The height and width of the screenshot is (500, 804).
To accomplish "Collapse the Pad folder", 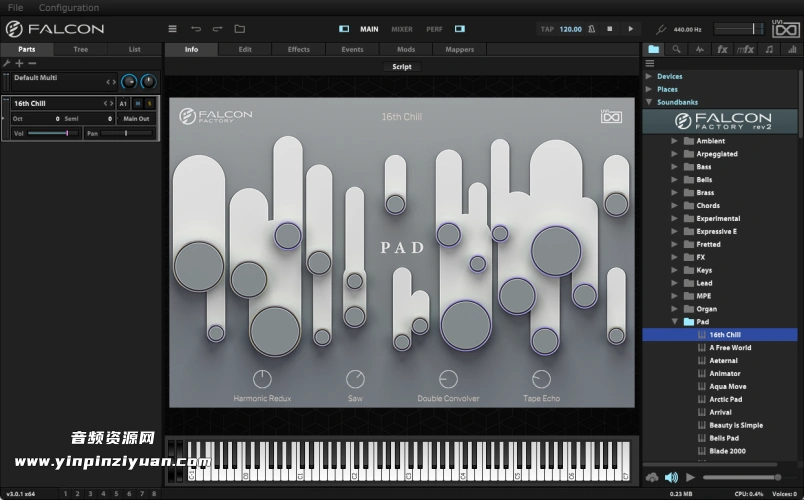I will pos(674,322).
